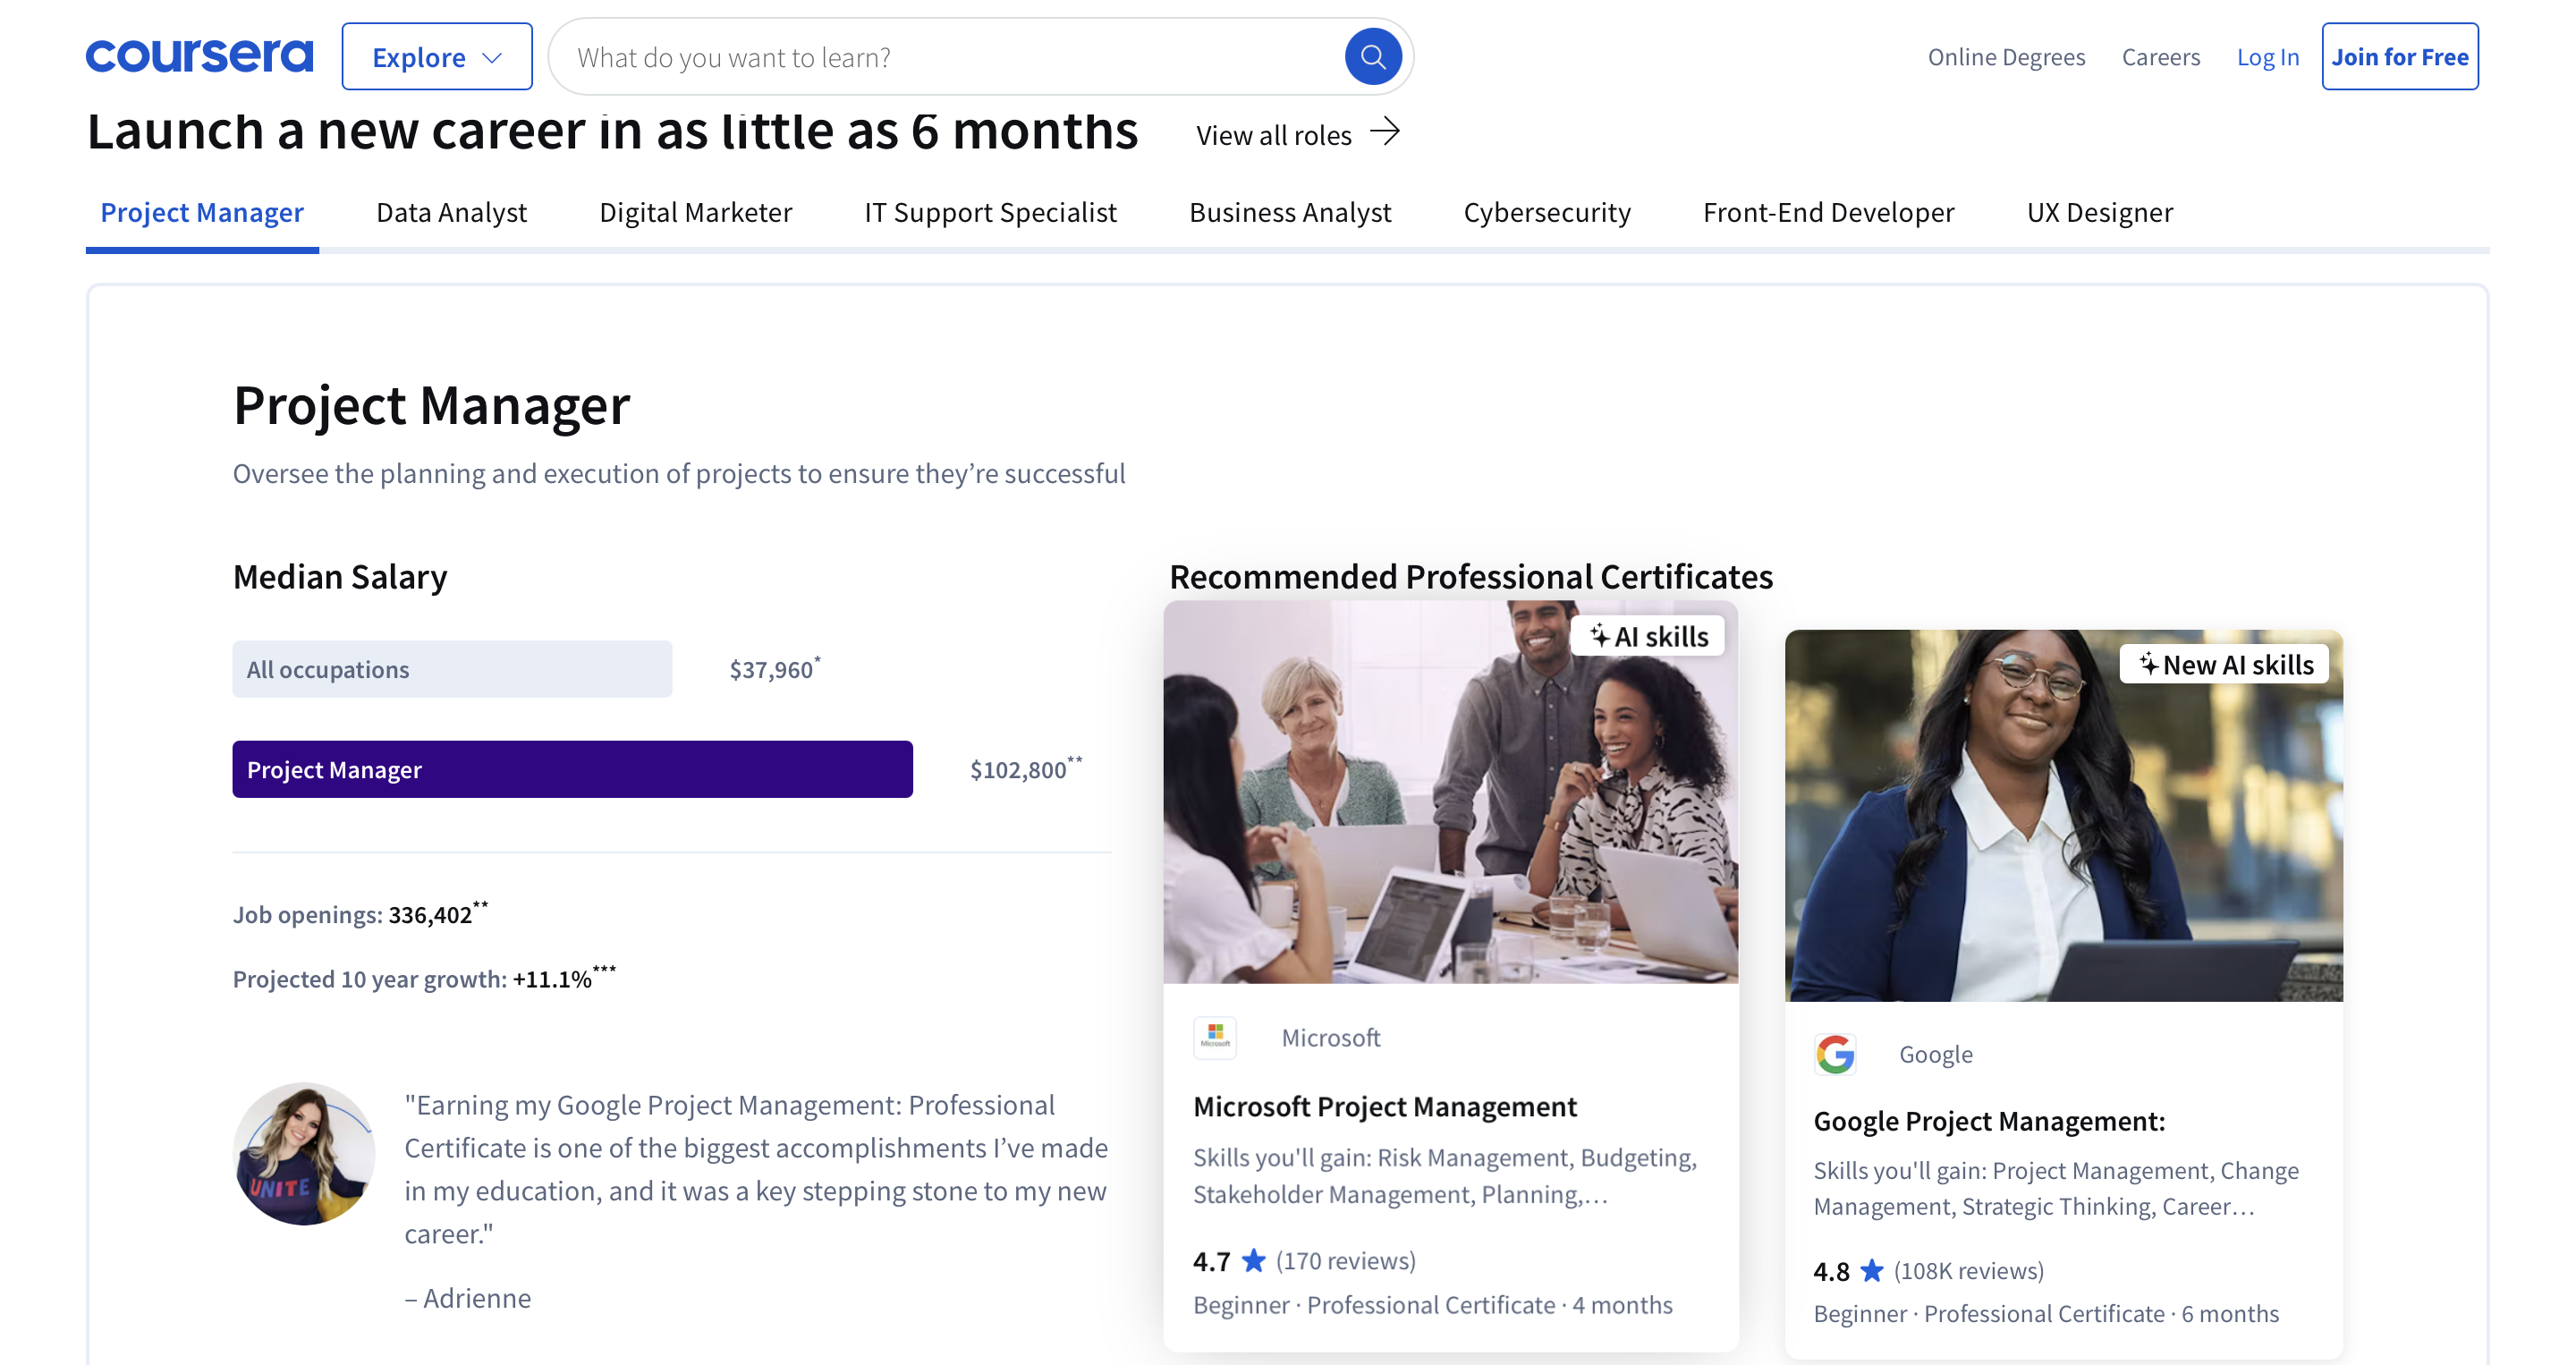
Task: Click the search input field
Action: (950, 57)
